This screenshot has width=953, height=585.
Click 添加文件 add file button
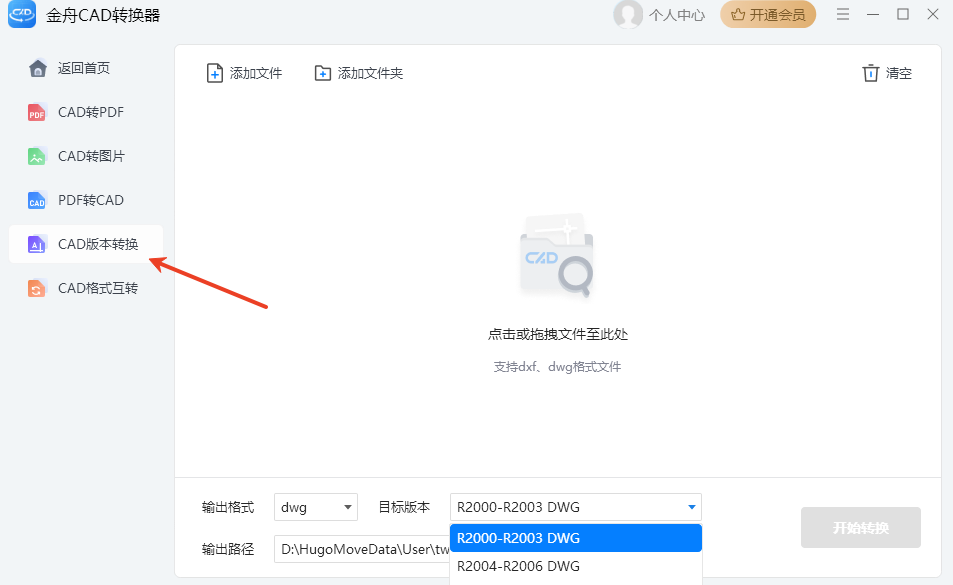pos(244,74)
